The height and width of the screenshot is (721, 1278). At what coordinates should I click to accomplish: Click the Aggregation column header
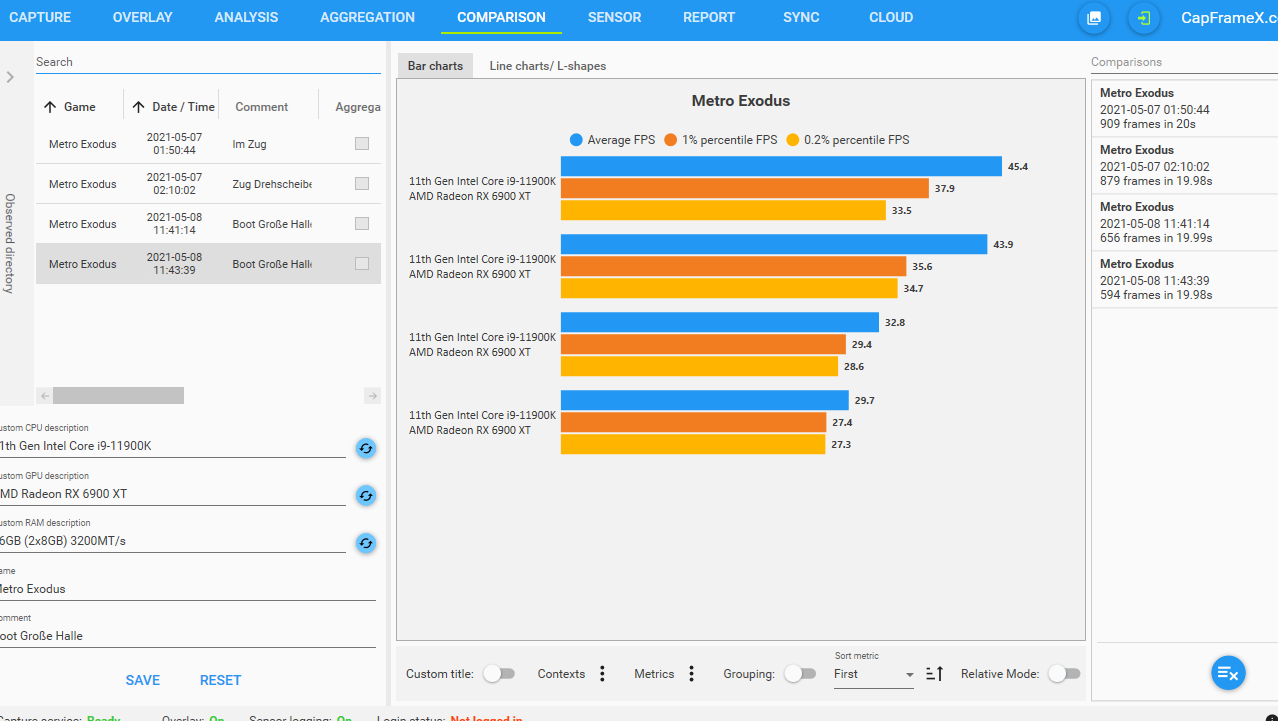pyautogui.click(x=358, y=107)
